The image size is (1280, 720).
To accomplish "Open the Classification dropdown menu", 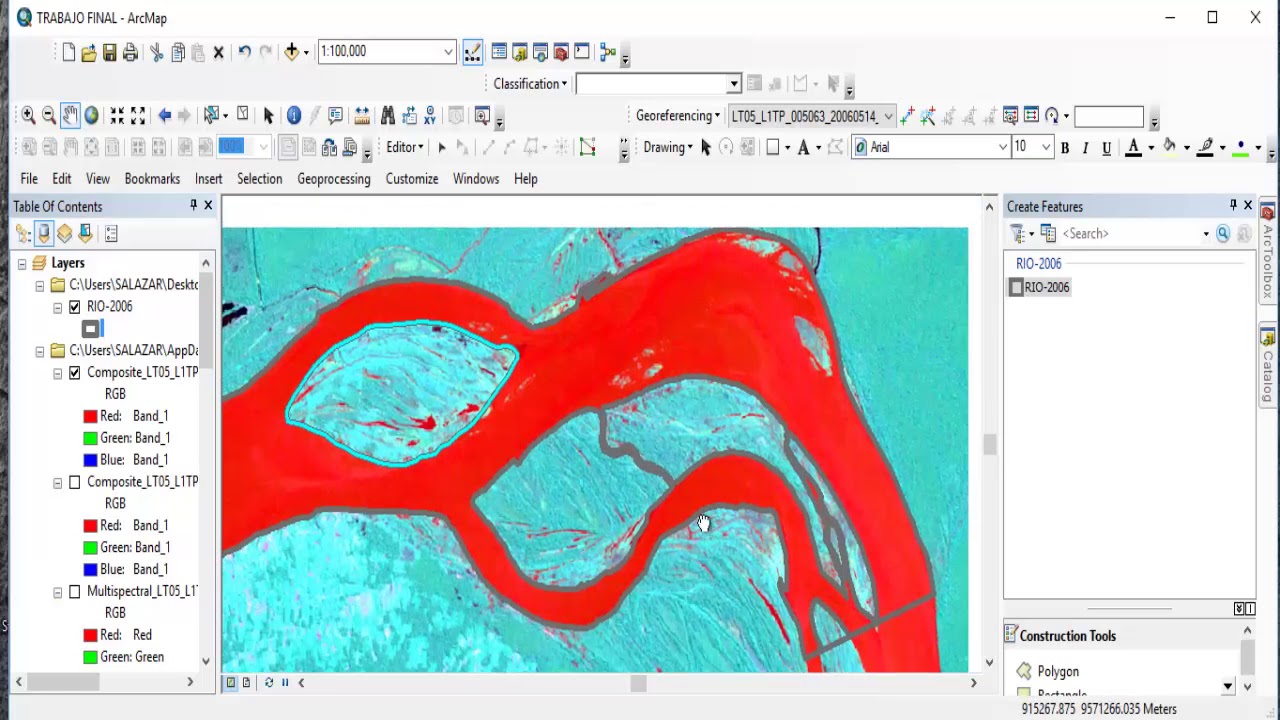I will 530,84.
